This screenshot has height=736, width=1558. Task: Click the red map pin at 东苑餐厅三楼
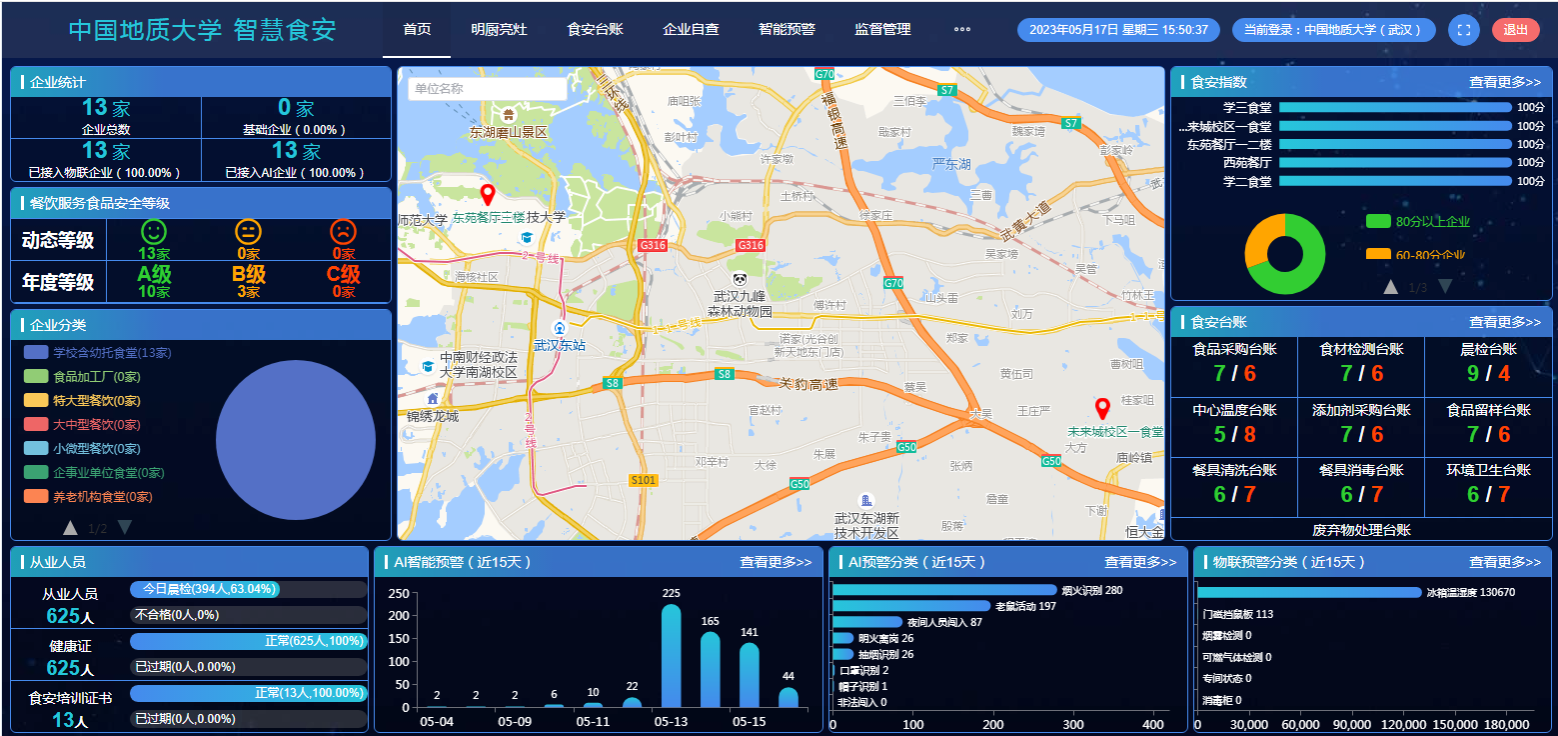coord(488,195)
